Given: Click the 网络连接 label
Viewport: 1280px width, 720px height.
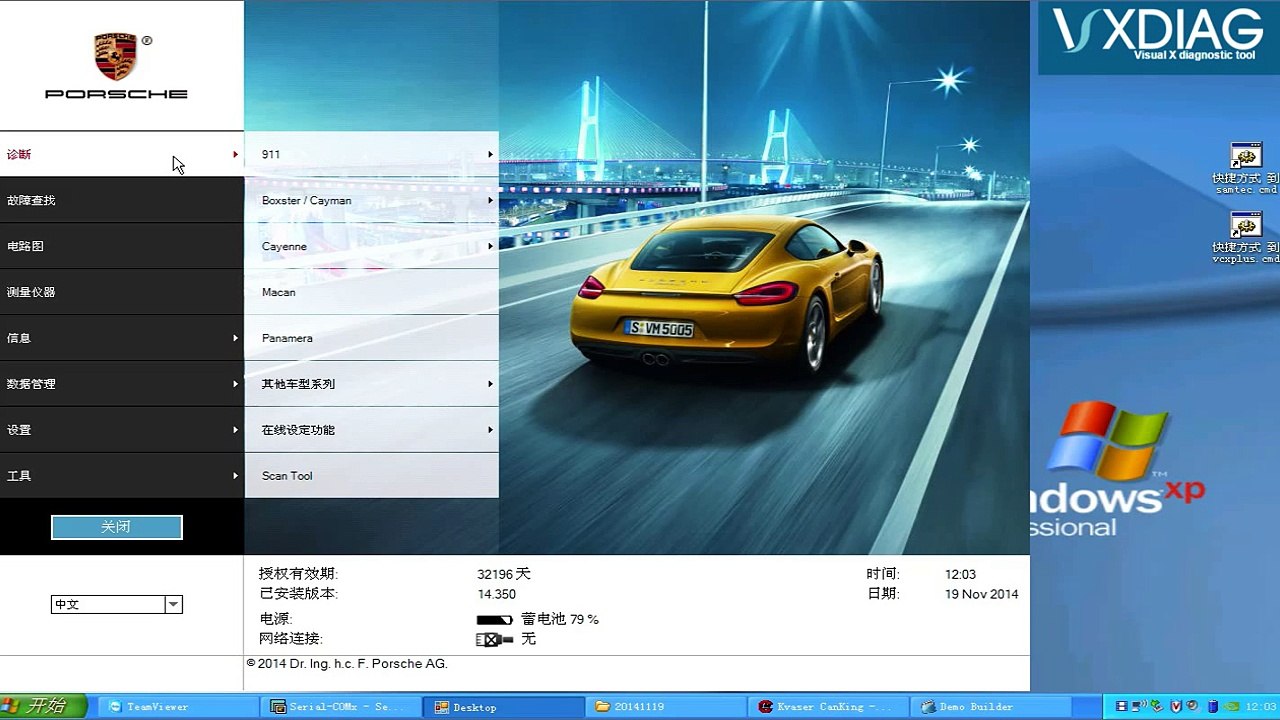Looking at the screenshot, I should [x=291, y=639].
